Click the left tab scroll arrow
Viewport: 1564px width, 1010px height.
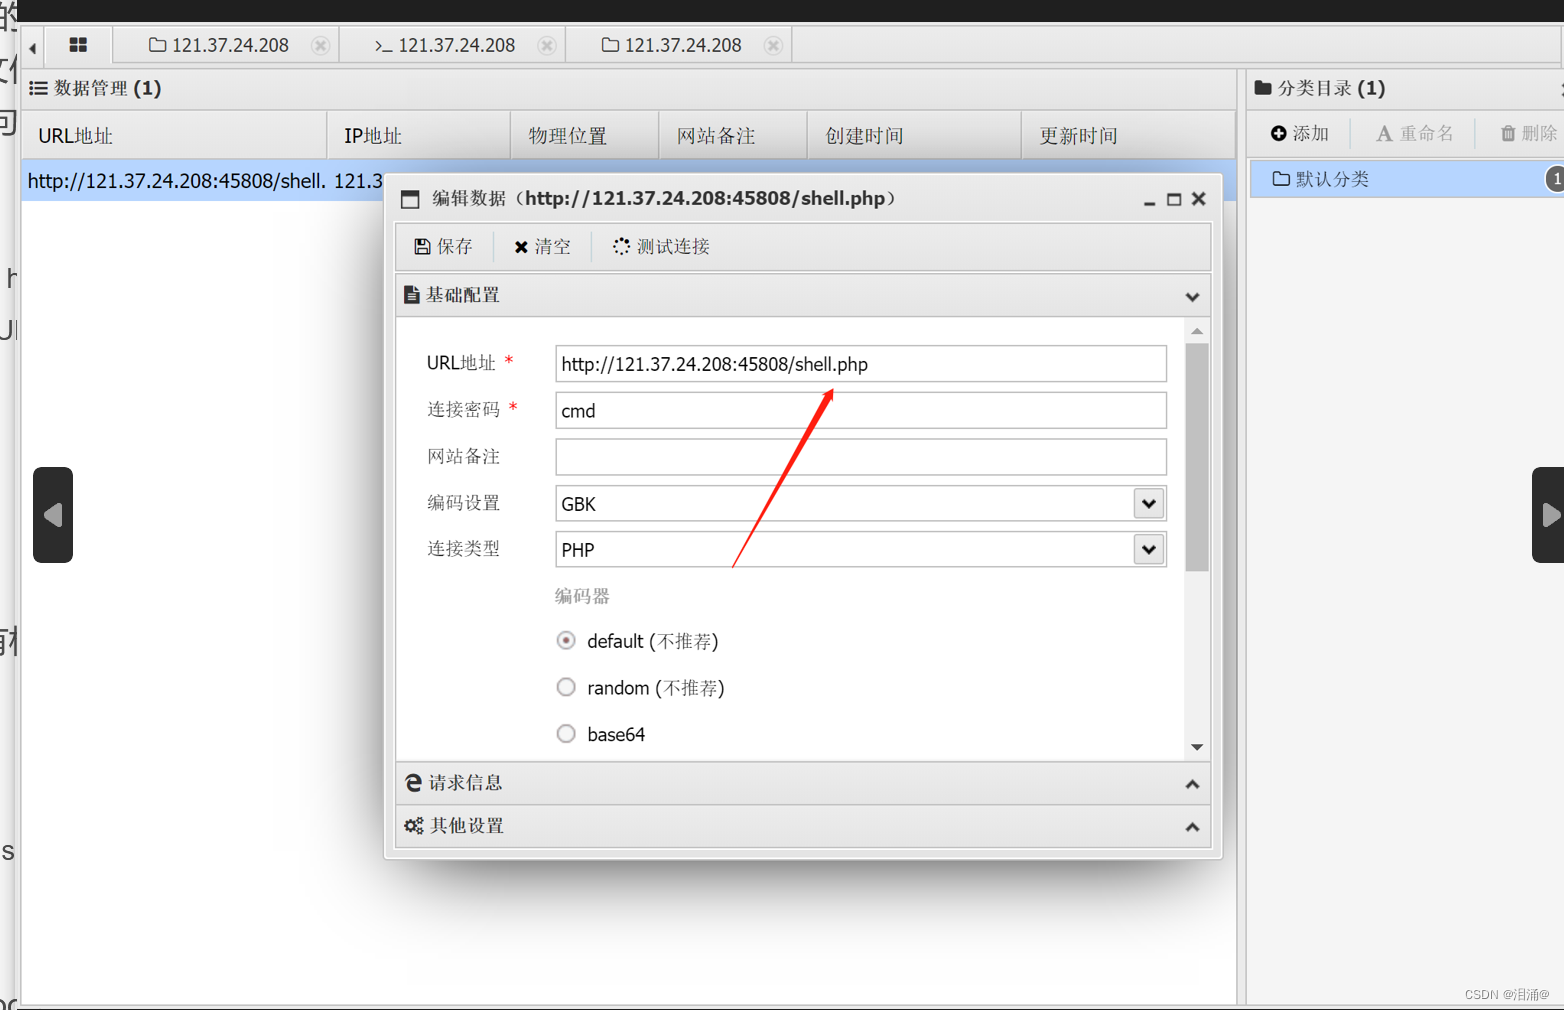coord(33,47)
